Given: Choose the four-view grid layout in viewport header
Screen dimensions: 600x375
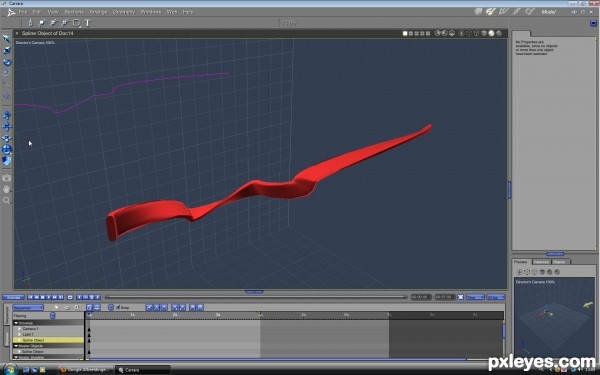Looking at the screenshot, I should (x=428, y=34).
